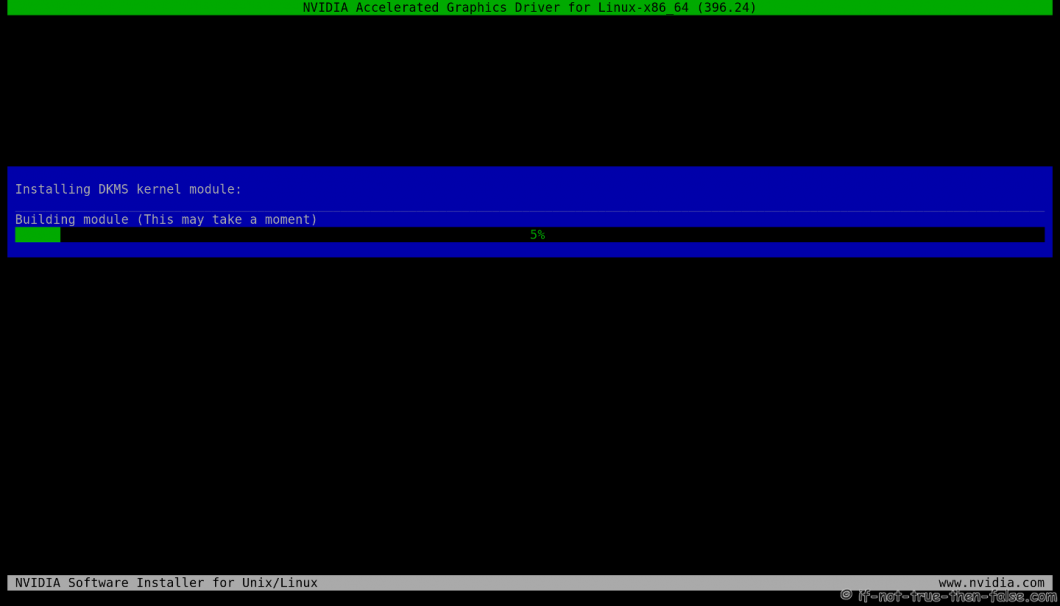Click the www.nvidia.com footer text

coord(991,583)
